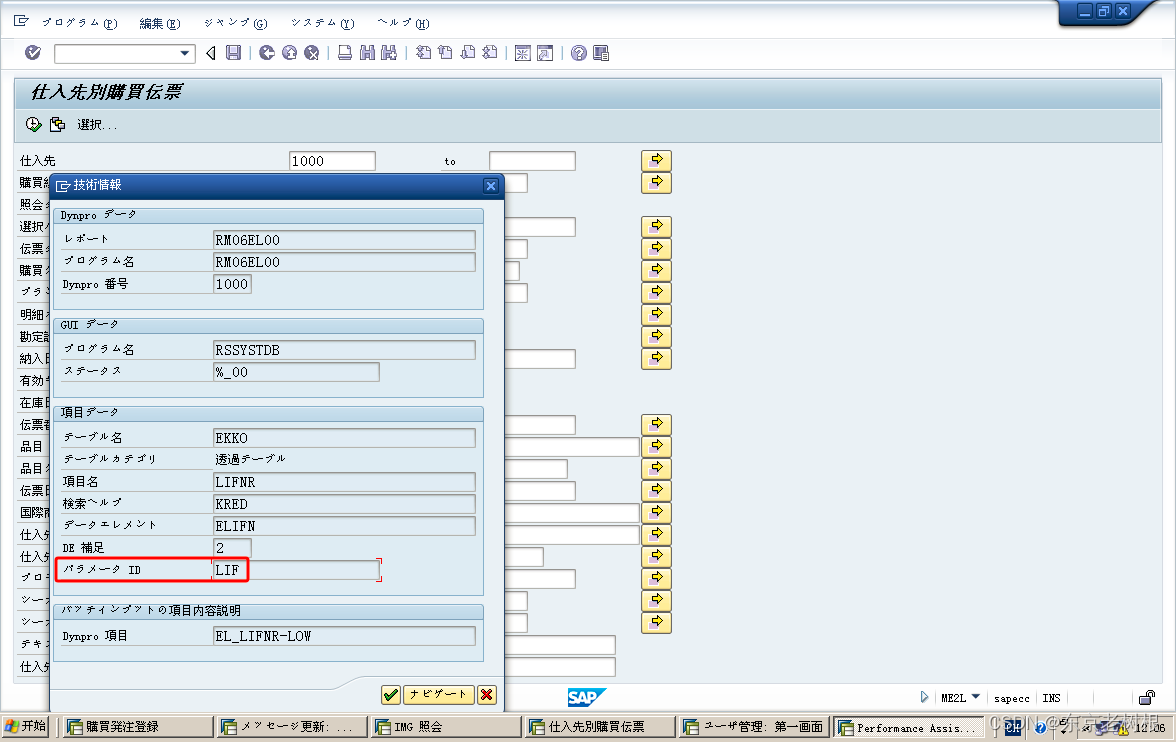Click the red Cancel circle toolbar icon
The height and width of the screenshot is (742, 1176).
(x=309, y=53)
